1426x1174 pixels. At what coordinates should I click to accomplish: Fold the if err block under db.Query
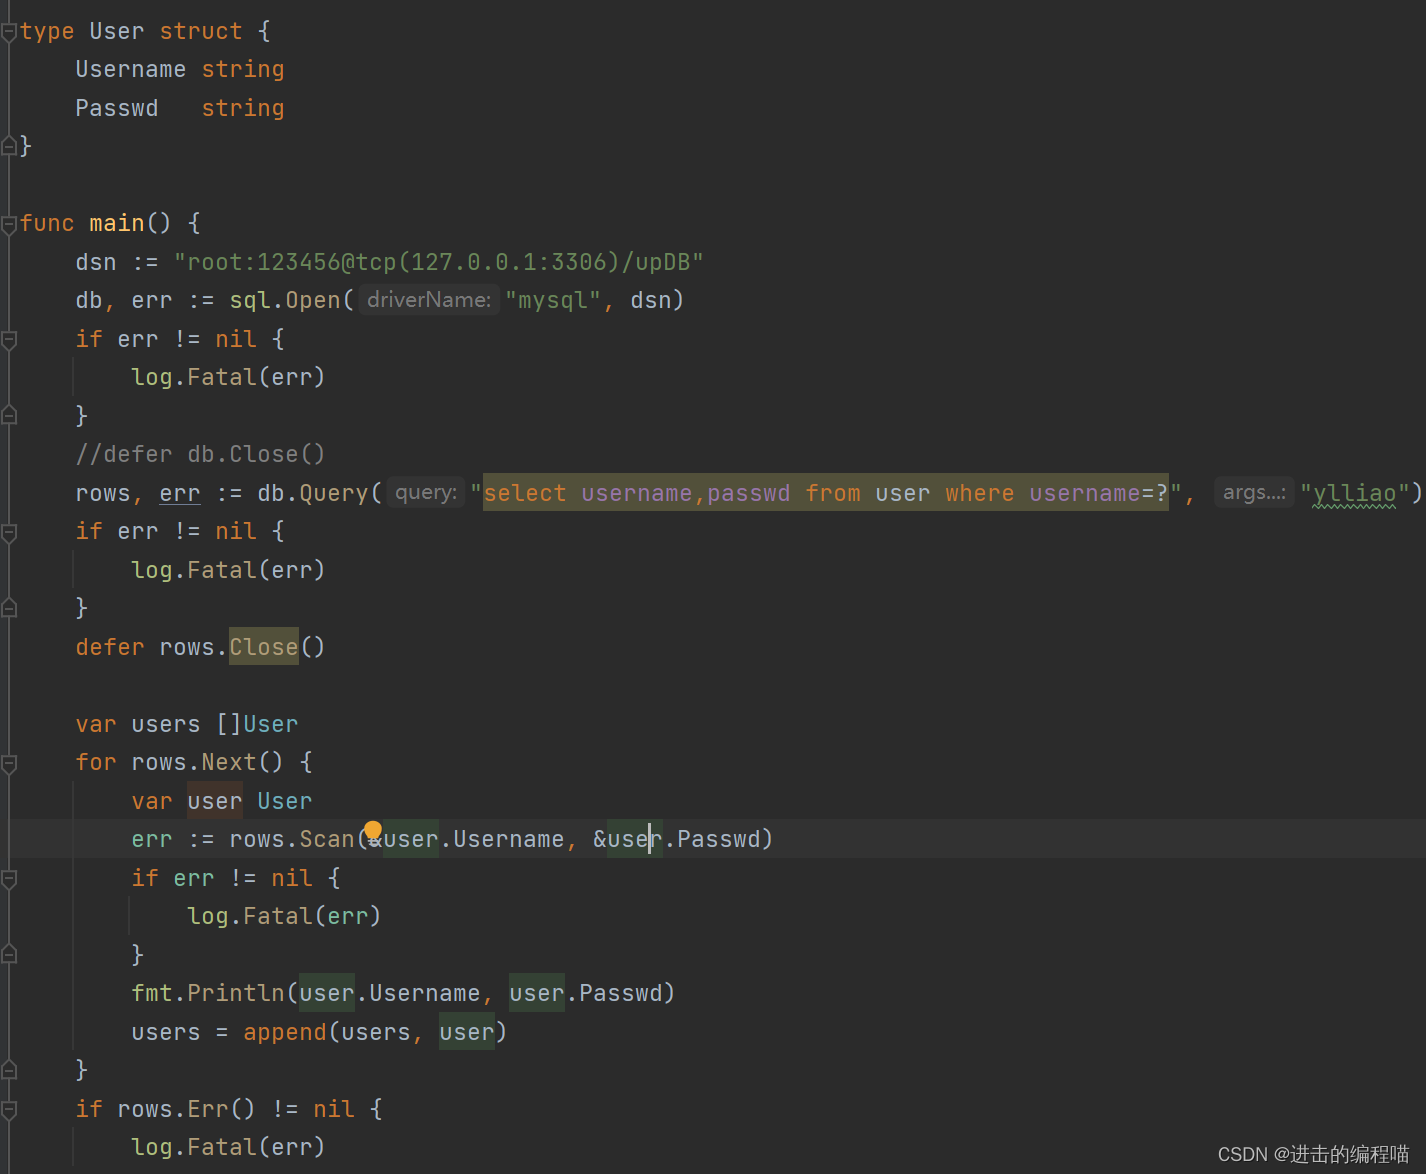[9, 532]
